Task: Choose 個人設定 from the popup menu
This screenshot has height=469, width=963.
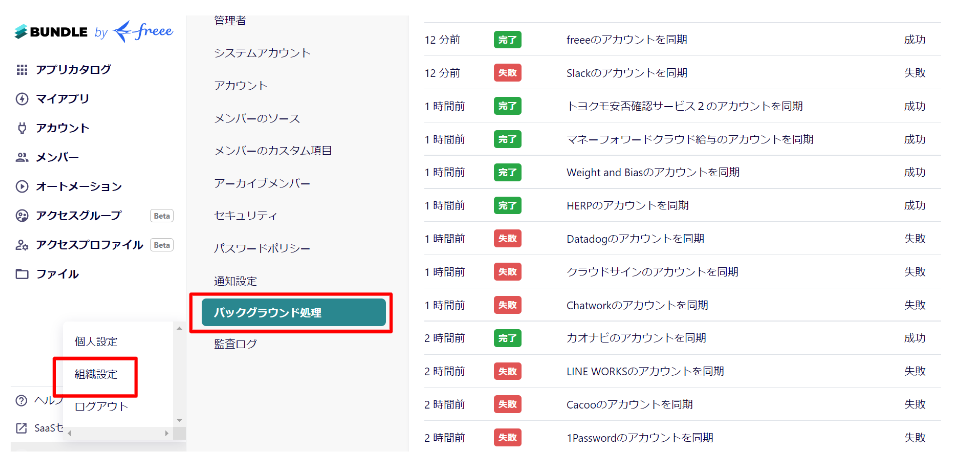Action: [96, 342]
